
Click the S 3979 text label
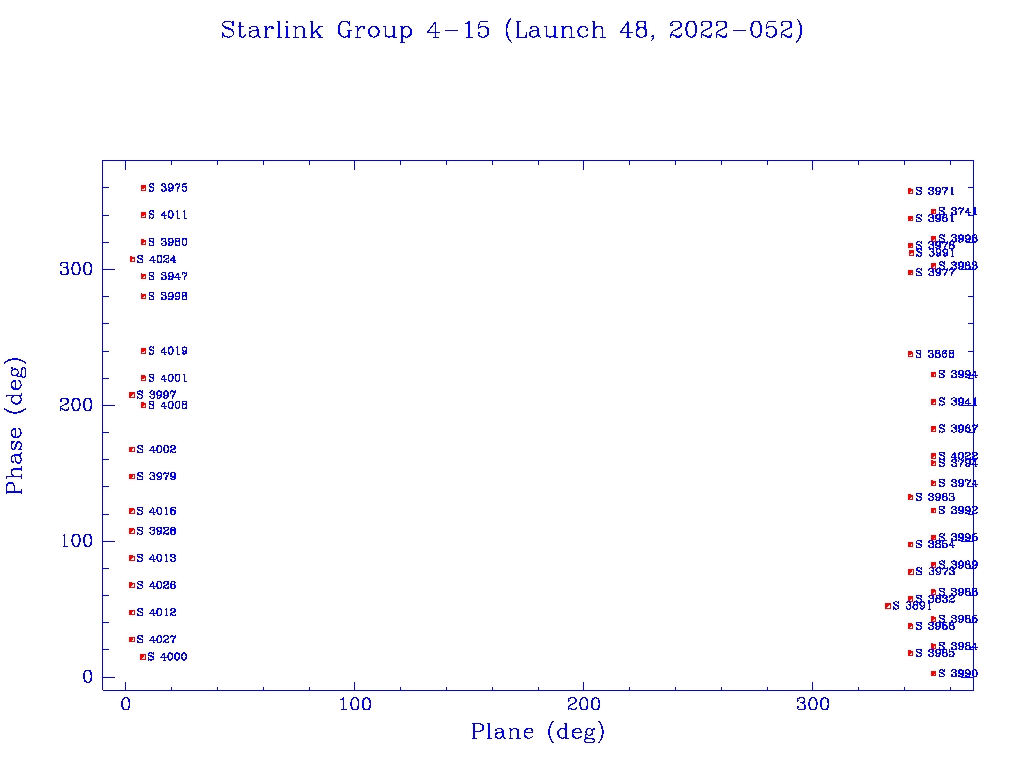[157, 477]
